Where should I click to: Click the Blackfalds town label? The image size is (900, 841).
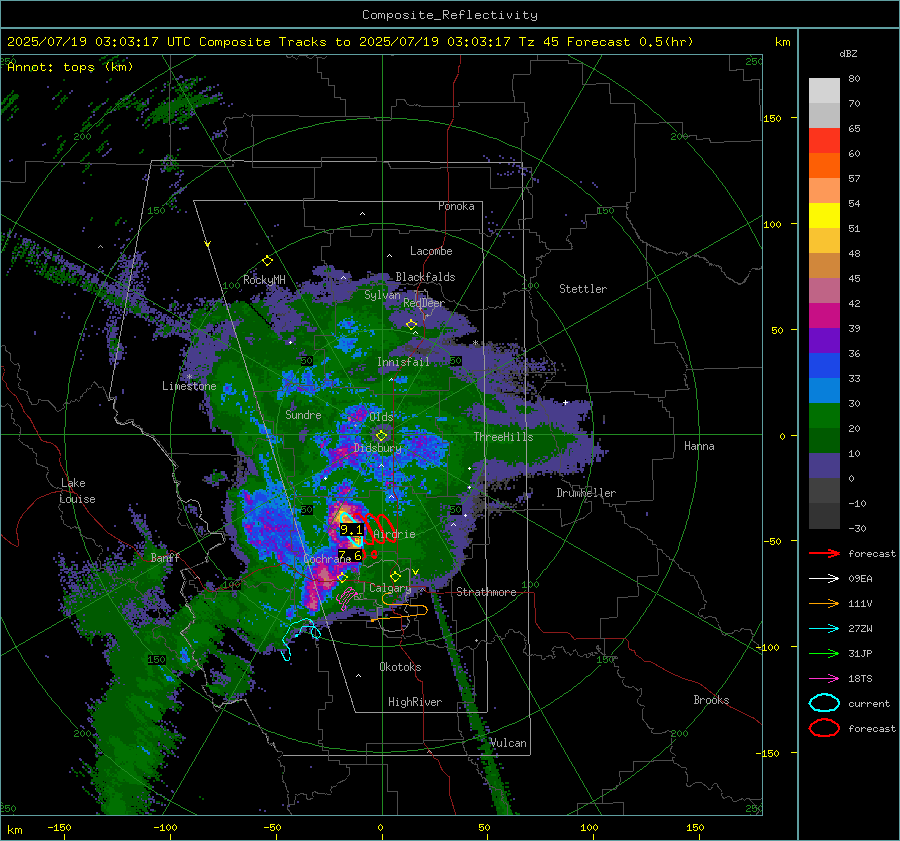425,277
